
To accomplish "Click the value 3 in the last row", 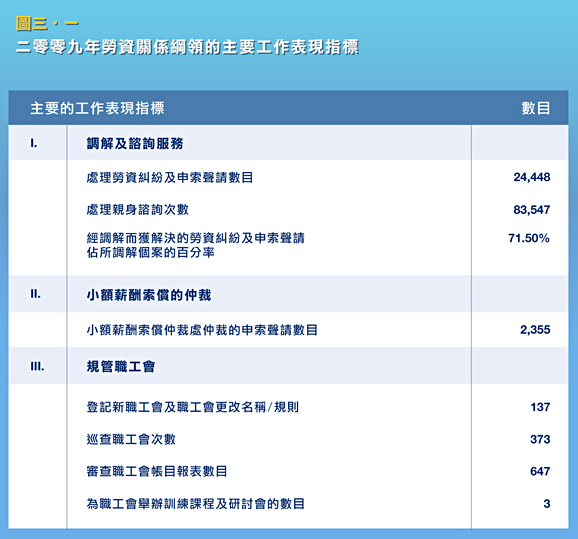I will click(547, 504).
